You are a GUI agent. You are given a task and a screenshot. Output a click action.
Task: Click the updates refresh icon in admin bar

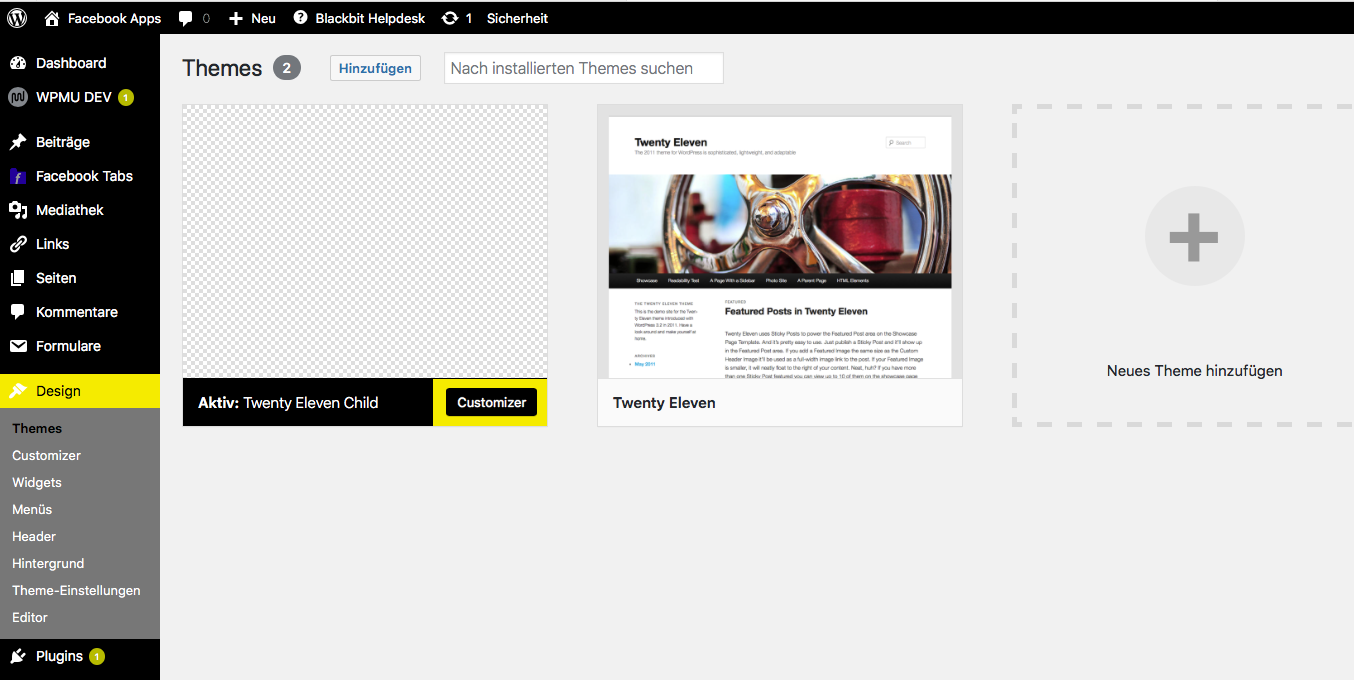tap(450, 18)
